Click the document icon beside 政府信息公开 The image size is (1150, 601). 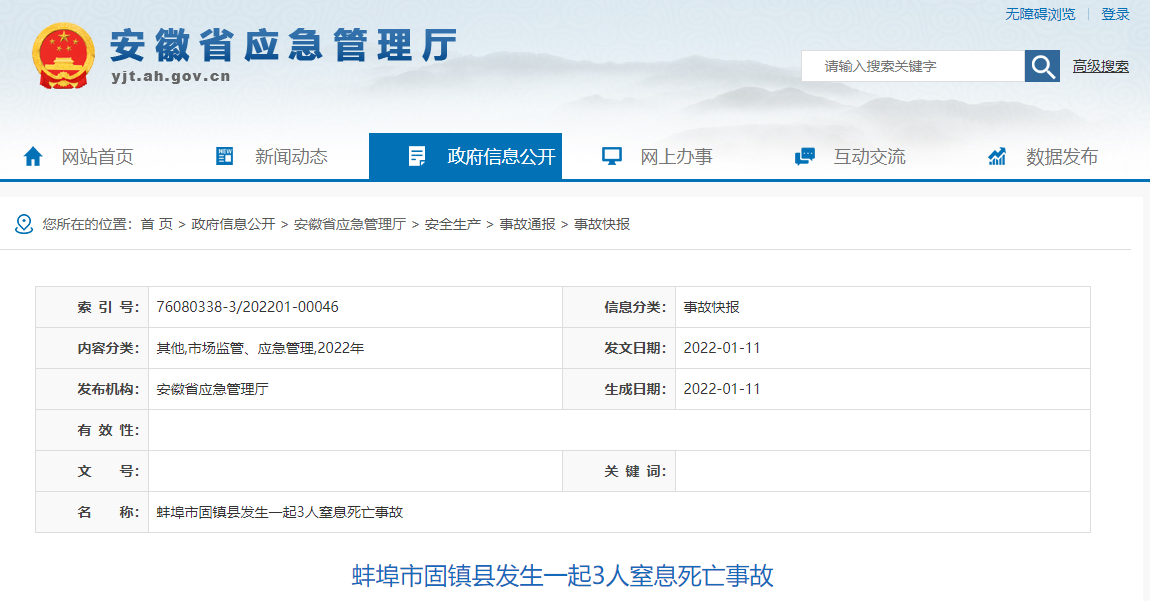417,156
